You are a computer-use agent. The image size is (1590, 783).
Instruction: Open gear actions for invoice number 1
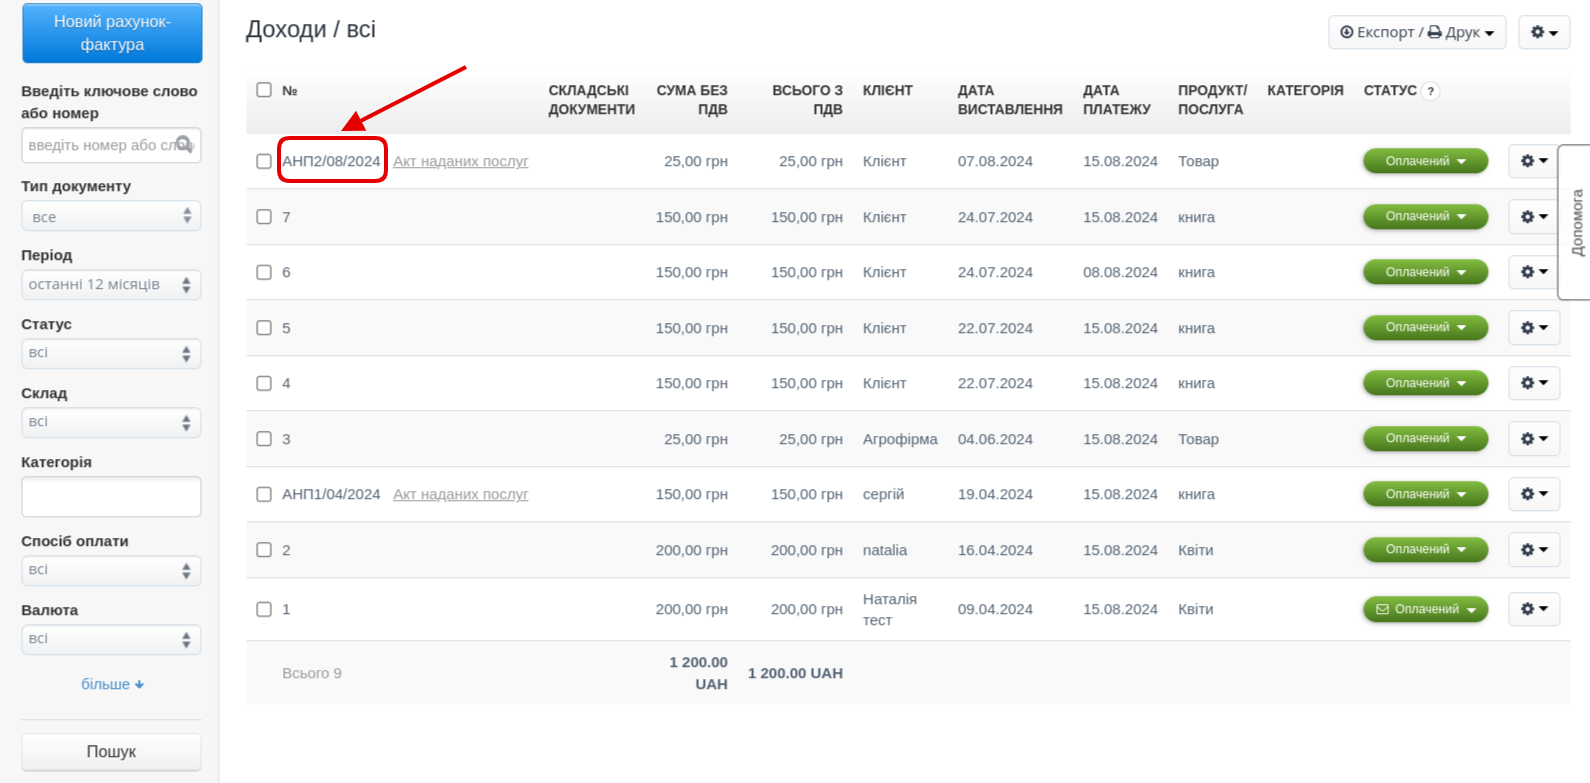pyautogui.click(x=1533, y=609)
